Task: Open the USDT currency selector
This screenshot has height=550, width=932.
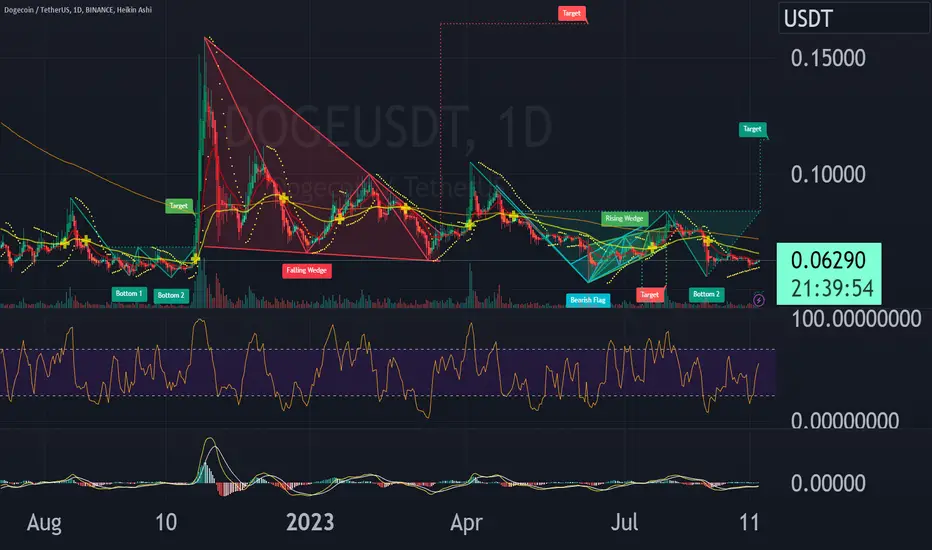Action: tap(855, 18)
